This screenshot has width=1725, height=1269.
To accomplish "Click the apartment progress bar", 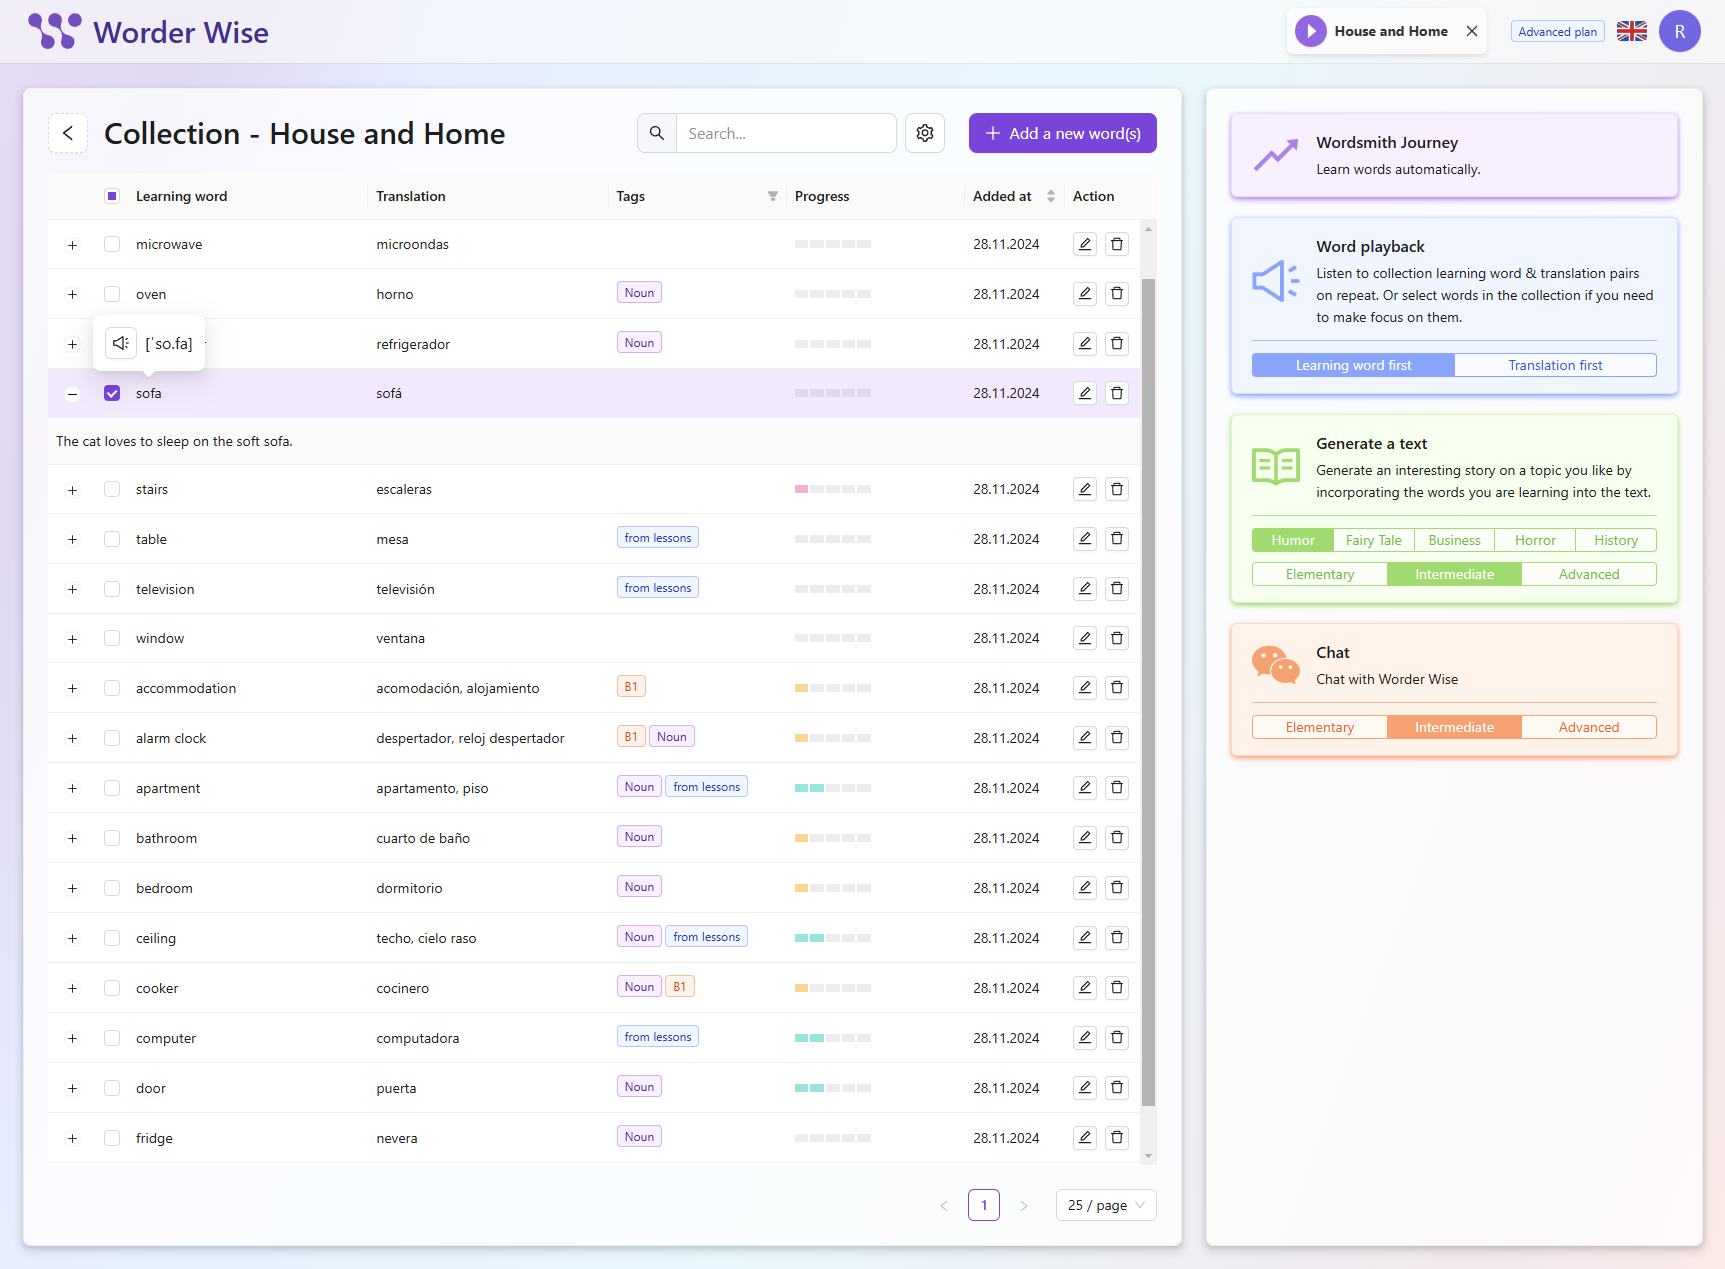I will coord(833,788).
